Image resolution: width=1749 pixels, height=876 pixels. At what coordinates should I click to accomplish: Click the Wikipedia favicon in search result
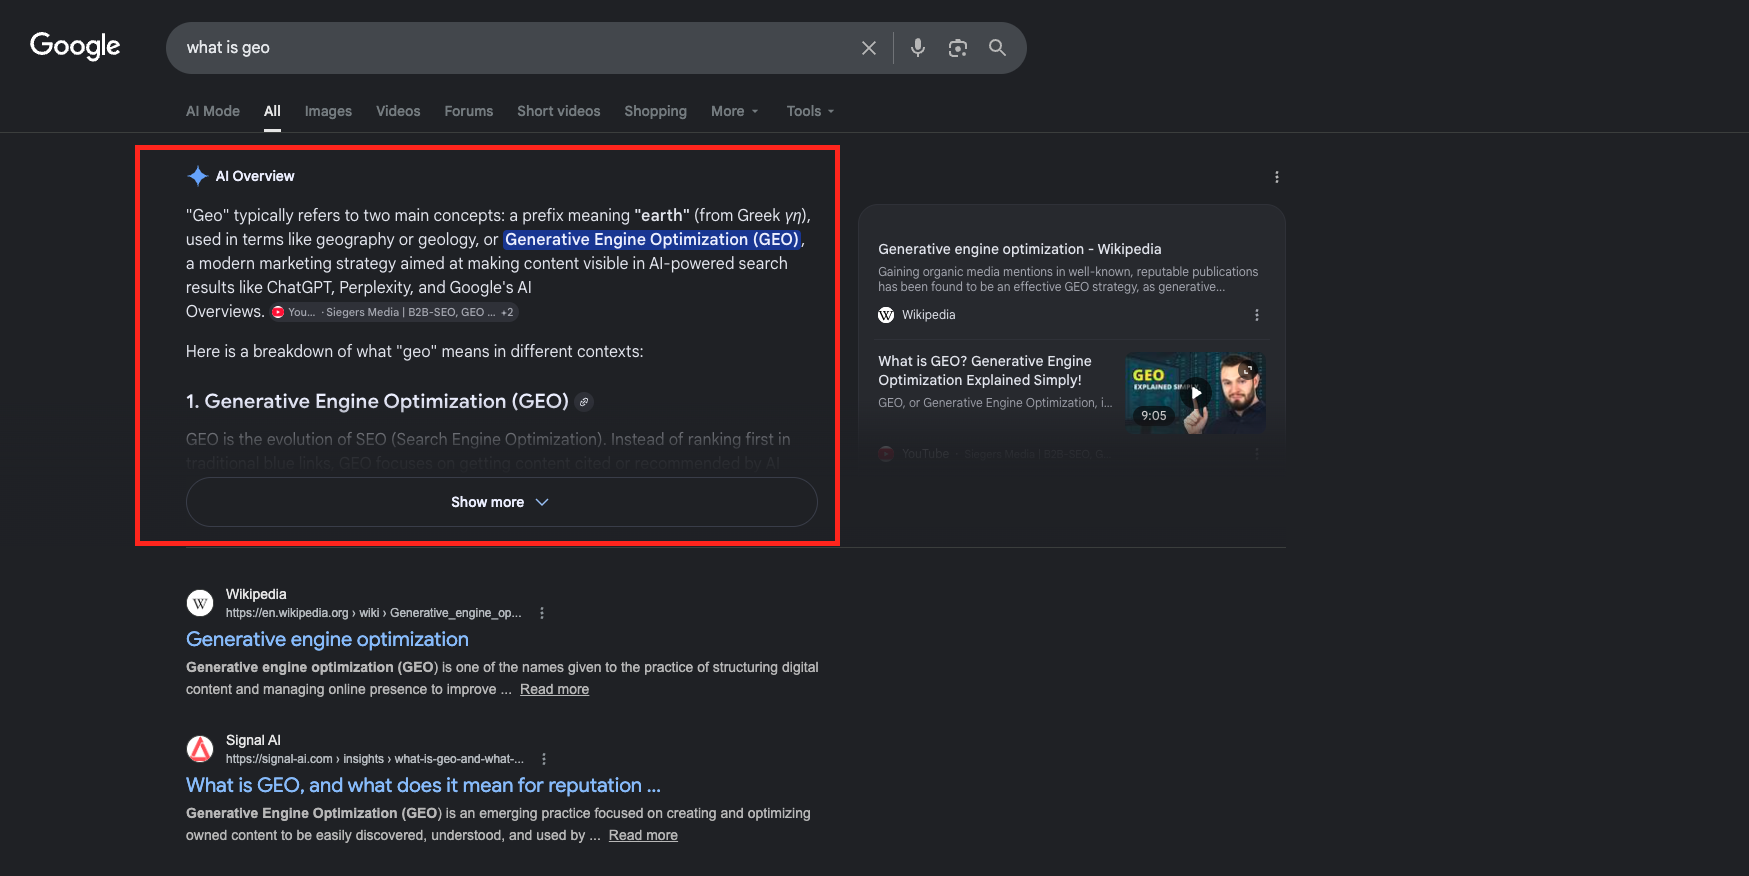pos(200,603)
